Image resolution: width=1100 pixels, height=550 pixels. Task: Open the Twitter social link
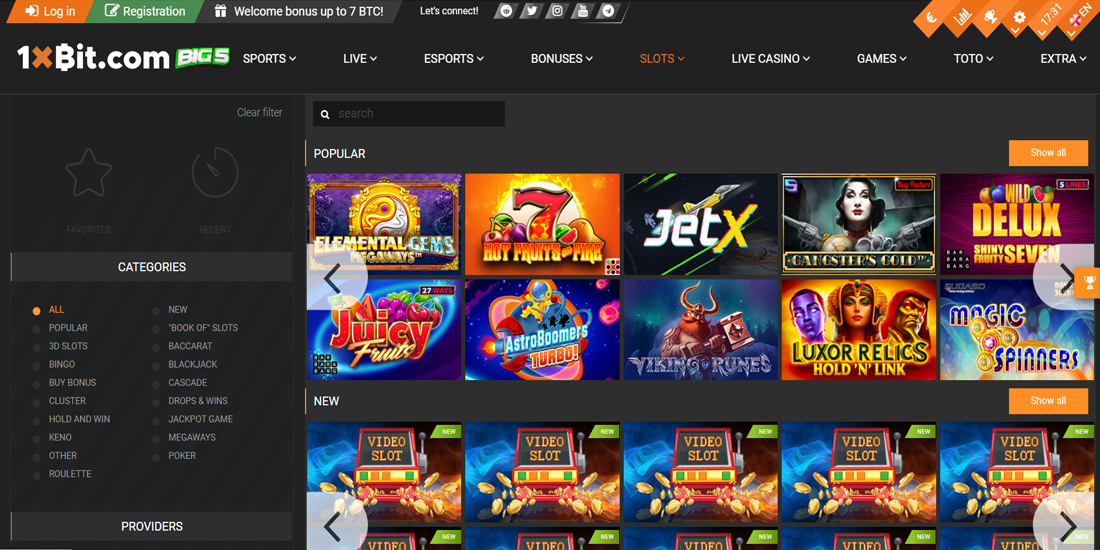[531, 11]
